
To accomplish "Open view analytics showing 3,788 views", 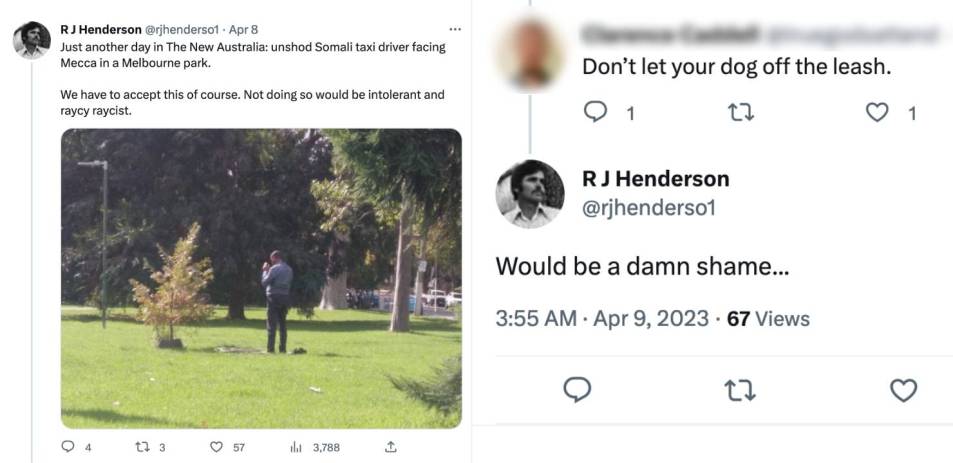I will [296, 447].
